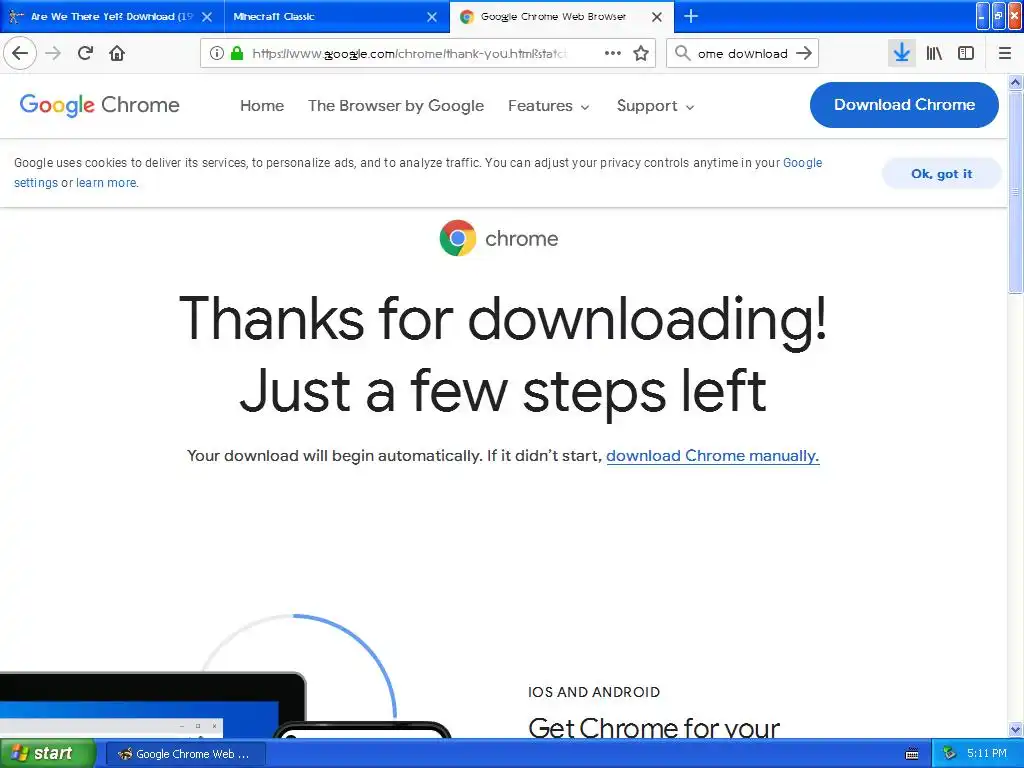The width and height of the screenshot is (1024, 768).
Task: Click the Google Chrome logo in header
Action: point(99,105)
